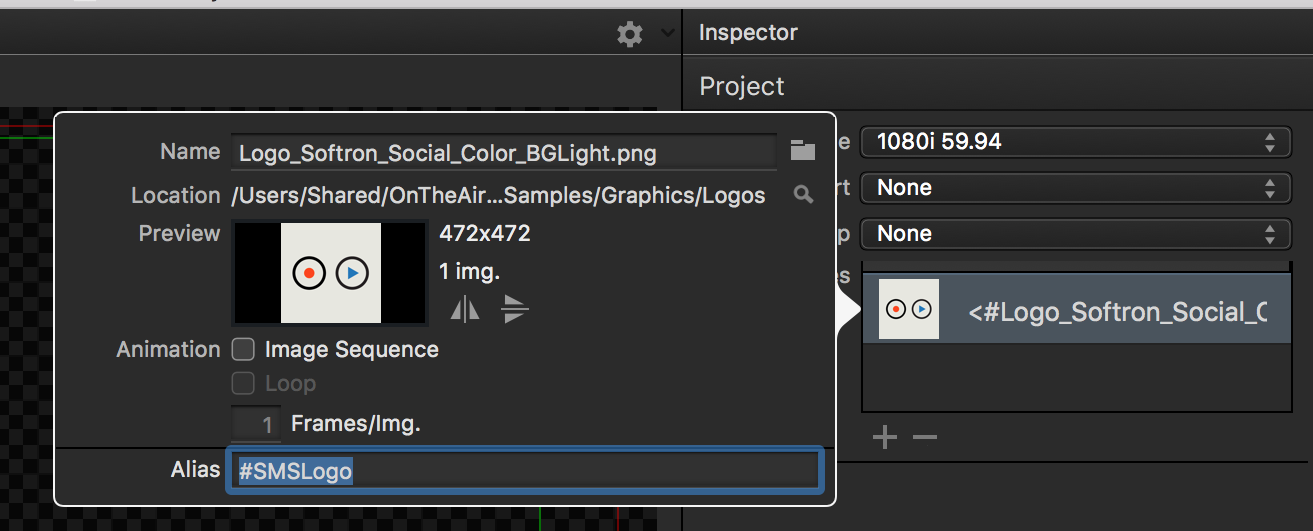This screenshot has height=531, width=1313.
Task: Click the preview image in the popover
Action: pos(331,273)
